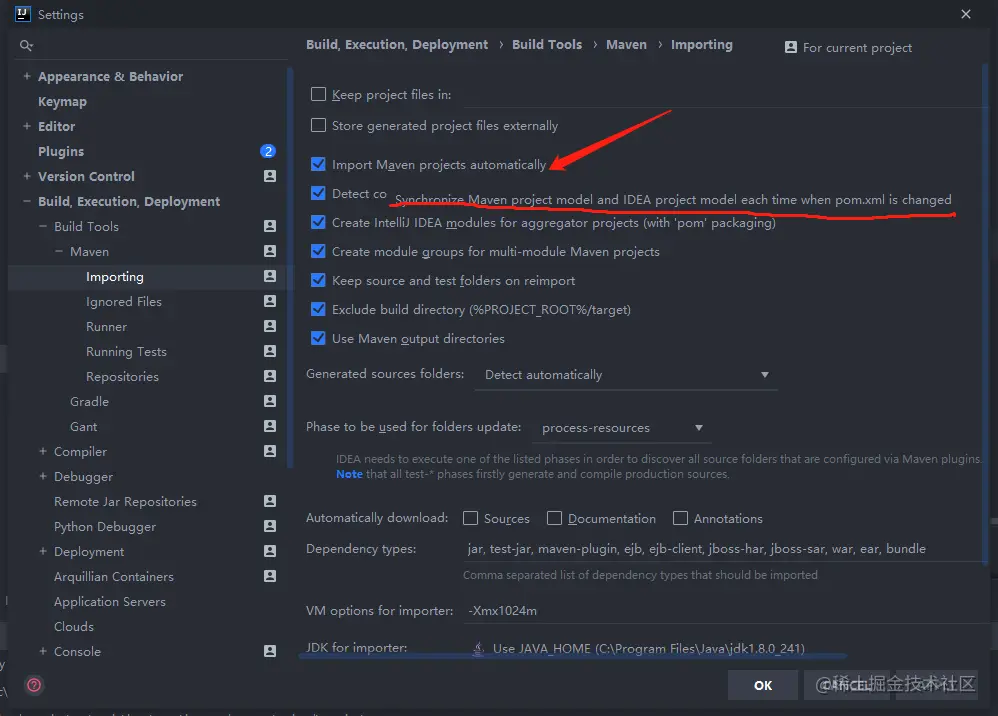This screenshot has width=998, height=716.
Task: Close the Settings dialog
Action: click(x=966, y=14)
